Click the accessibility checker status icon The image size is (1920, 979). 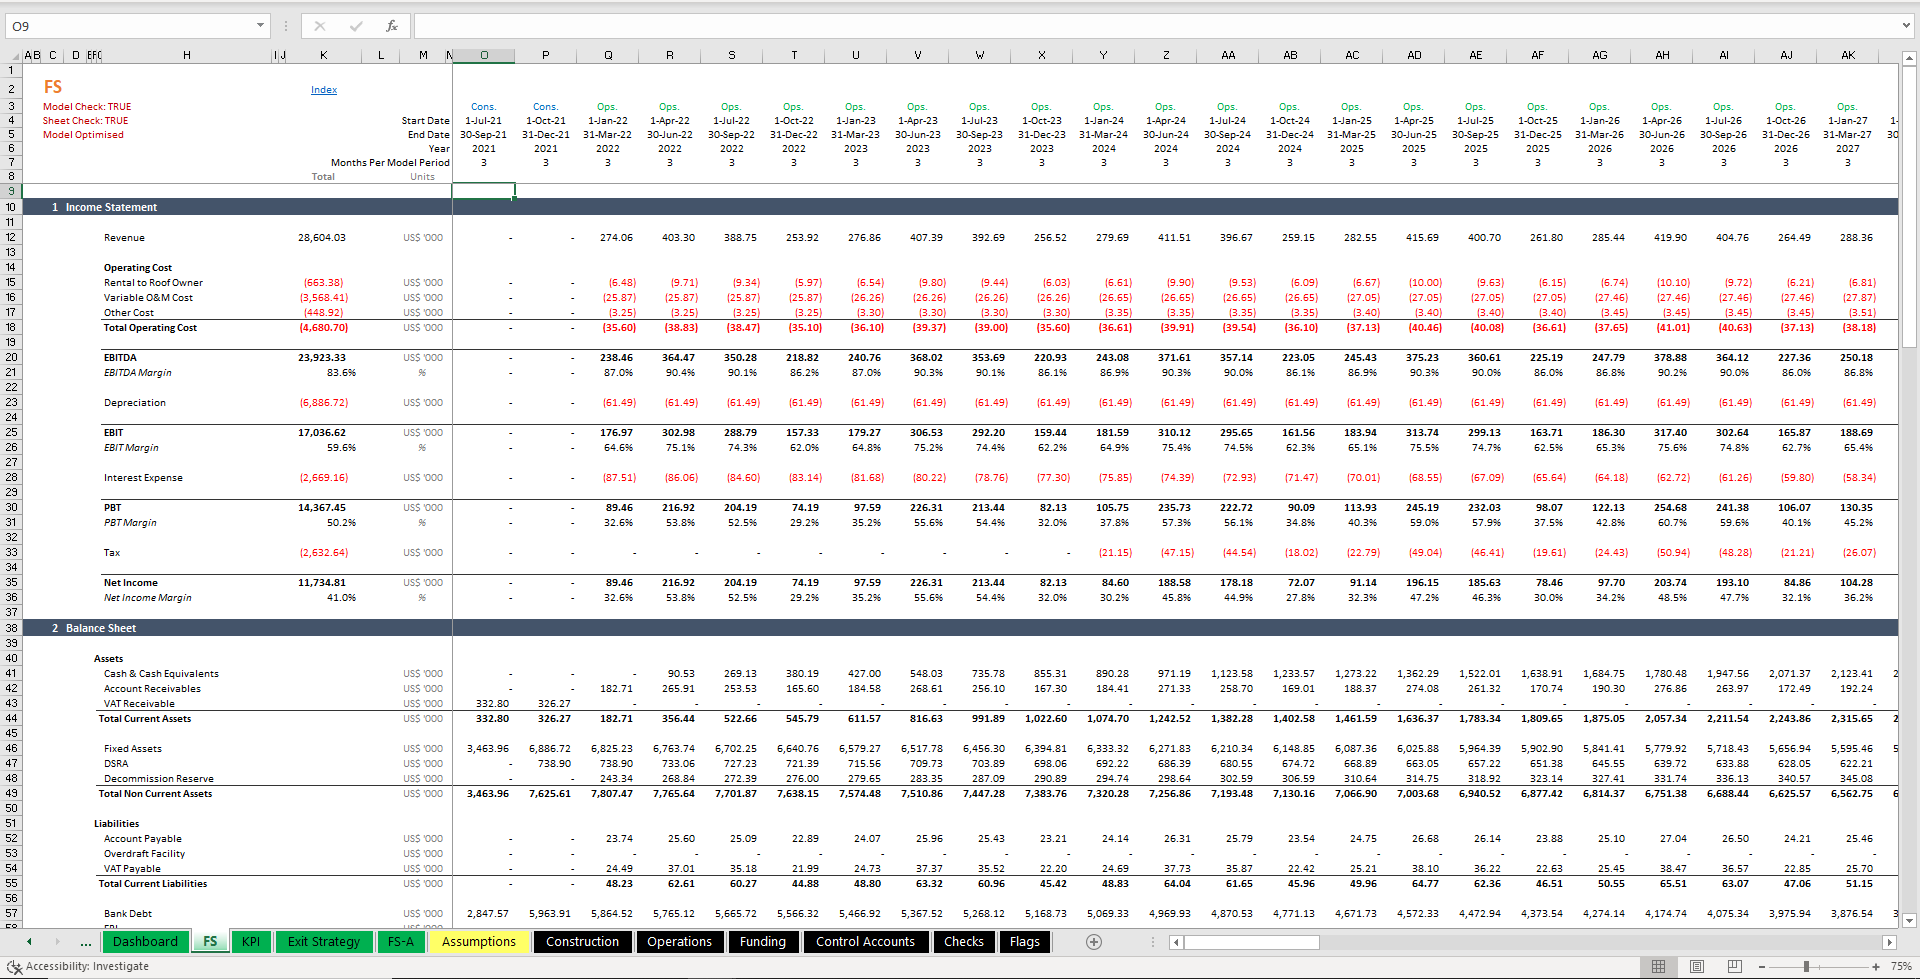[x=14, y=967]
